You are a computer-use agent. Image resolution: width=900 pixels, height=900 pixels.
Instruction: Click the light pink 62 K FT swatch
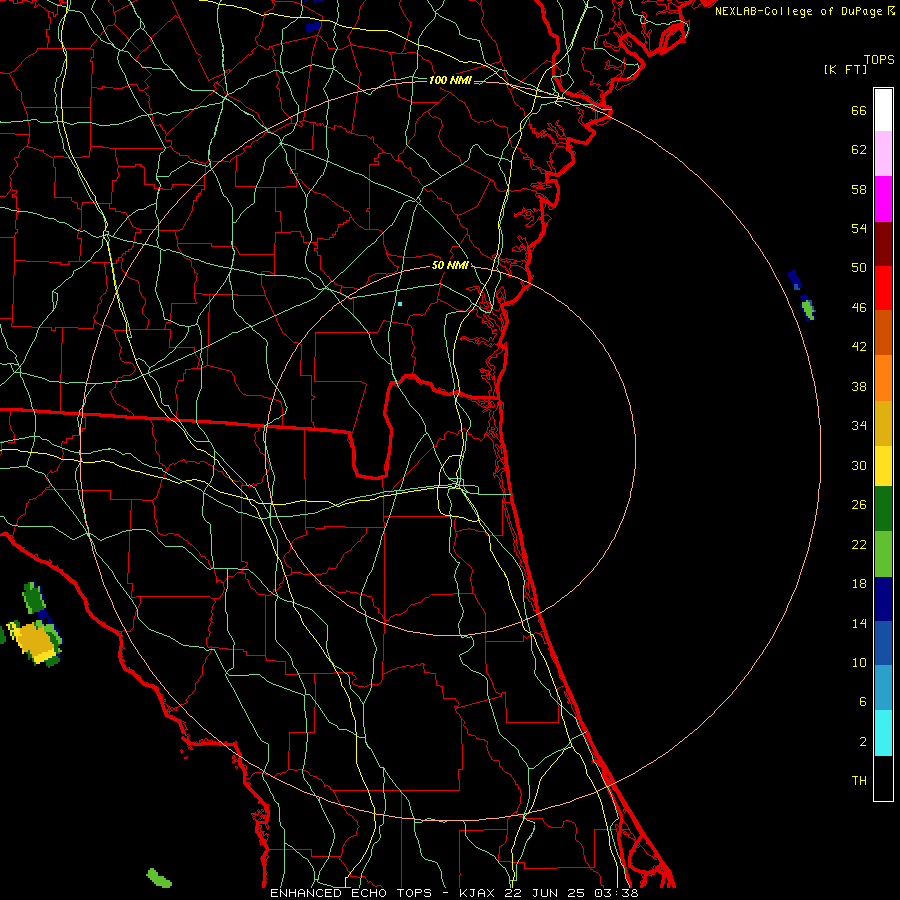[883, 153]
